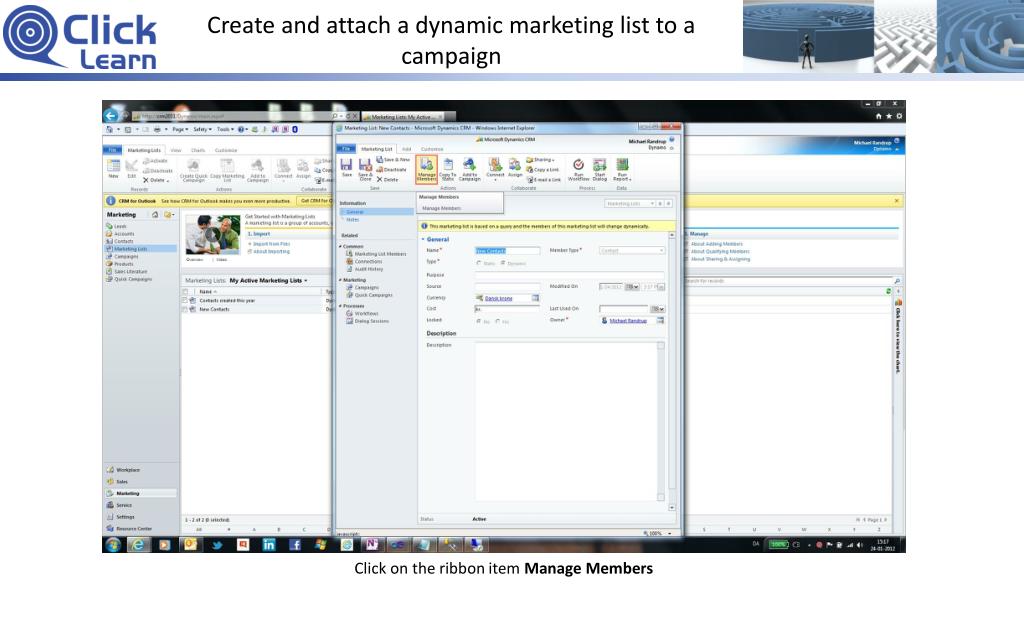The height and width of the screenshot is (621, 1024).
Task: Click Facebook icon in the taskbar
Action: pyautogui.click(x=295, y=544)
